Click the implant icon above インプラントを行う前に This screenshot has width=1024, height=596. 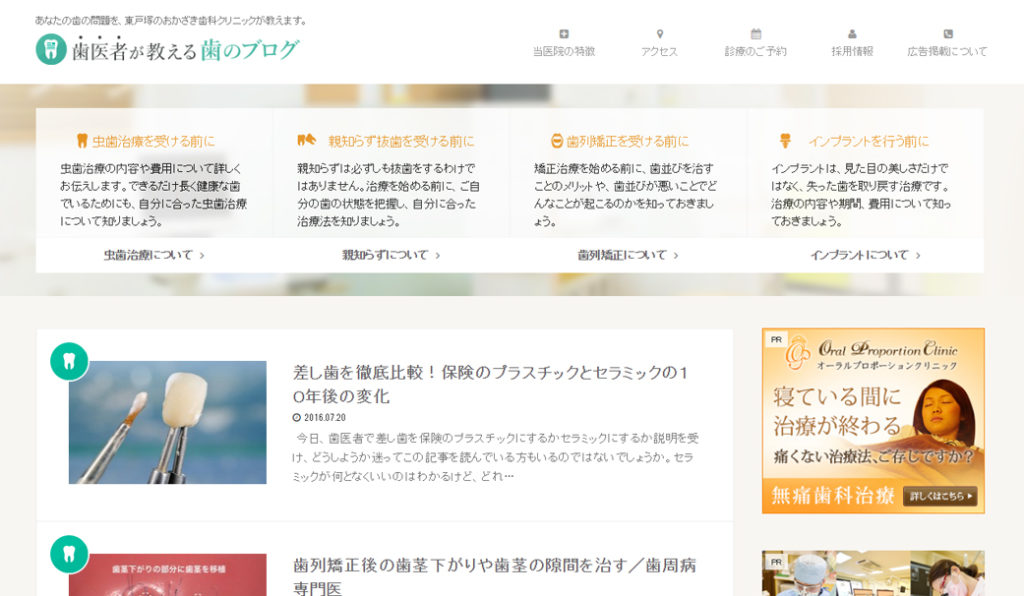tap(783, 141)
